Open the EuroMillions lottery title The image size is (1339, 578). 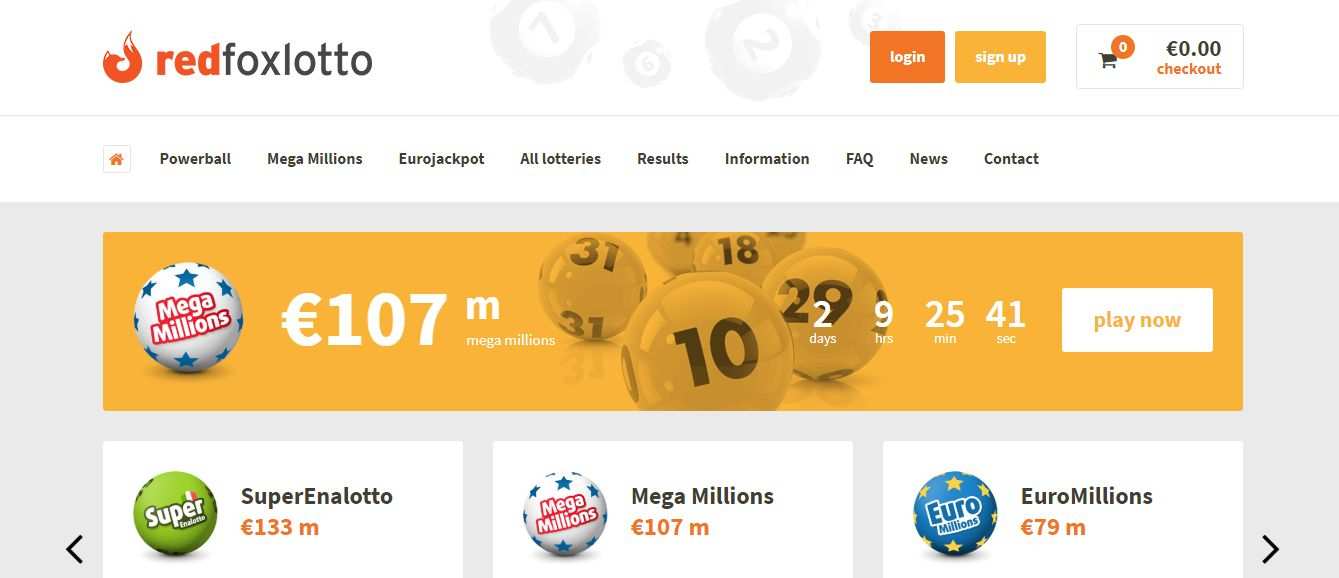(1086, 496)
